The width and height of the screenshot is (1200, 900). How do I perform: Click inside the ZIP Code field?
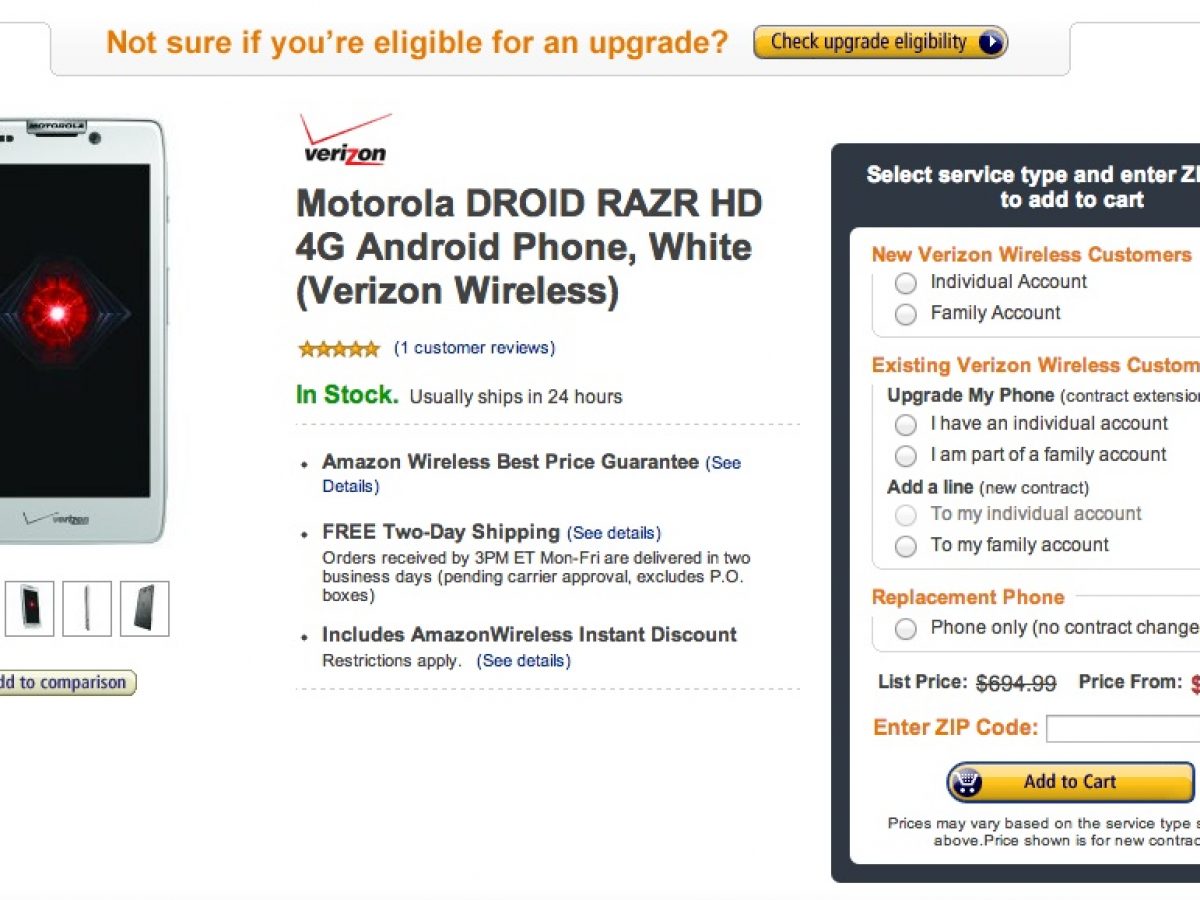[1122, 729]
